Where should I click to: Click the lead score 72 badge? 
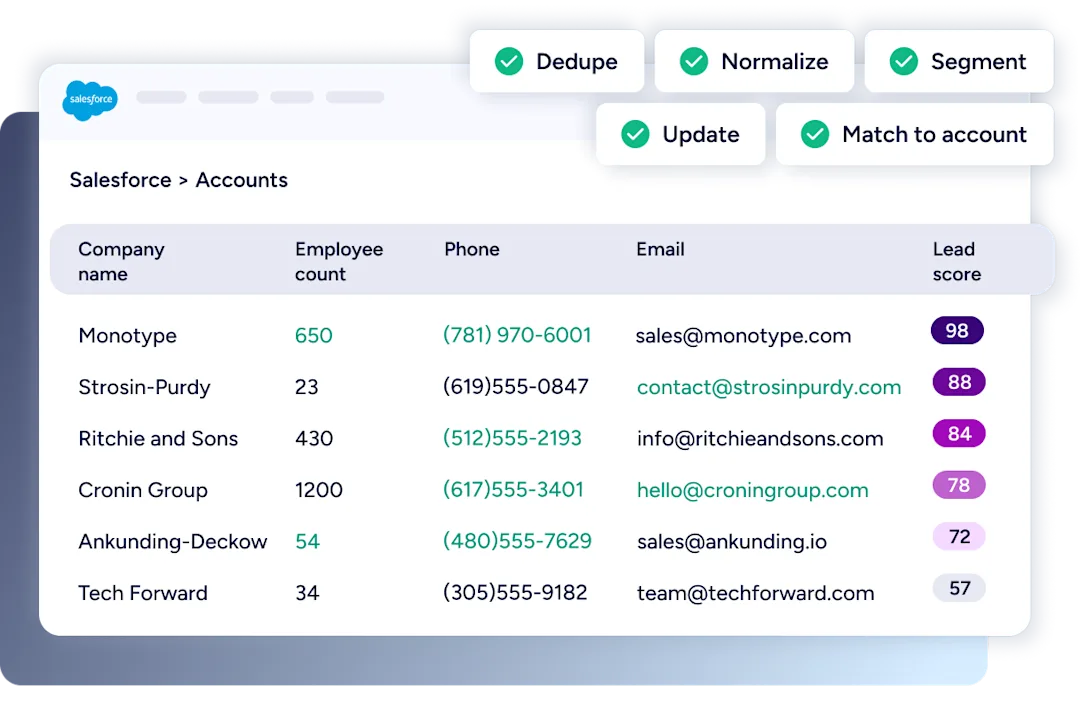[x=959, y=537]
